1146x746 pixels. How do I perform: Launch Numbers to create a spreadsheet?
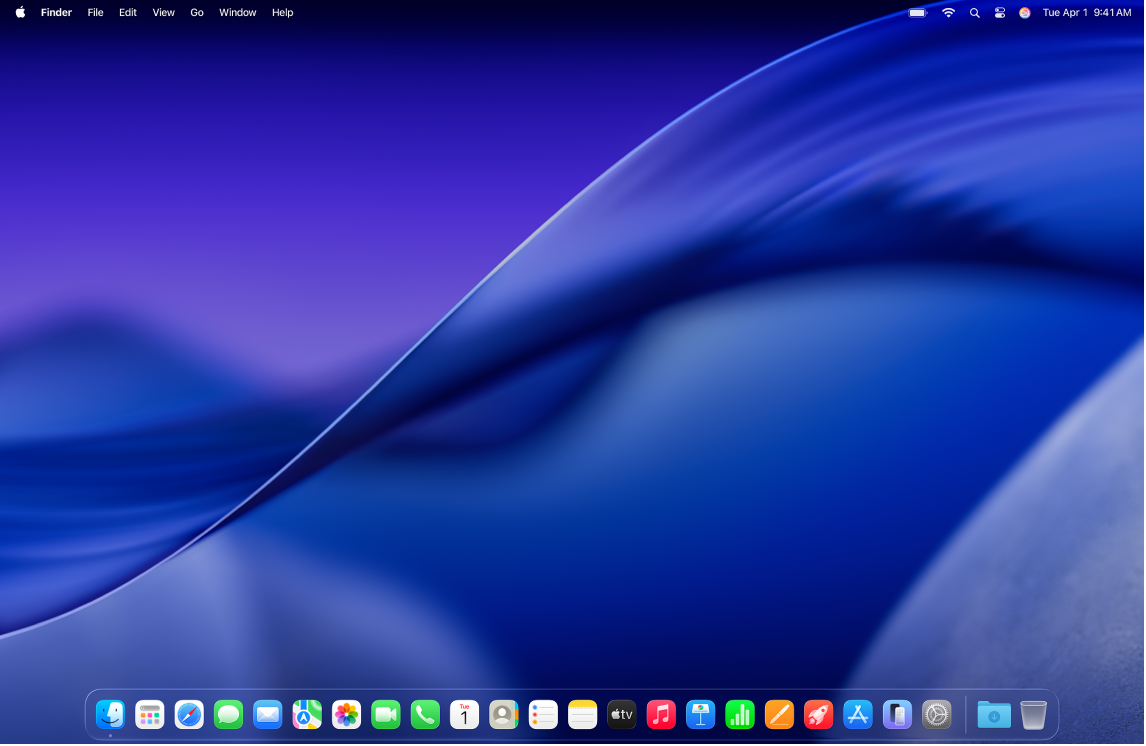pyautogui.click(x=739, y=714)
